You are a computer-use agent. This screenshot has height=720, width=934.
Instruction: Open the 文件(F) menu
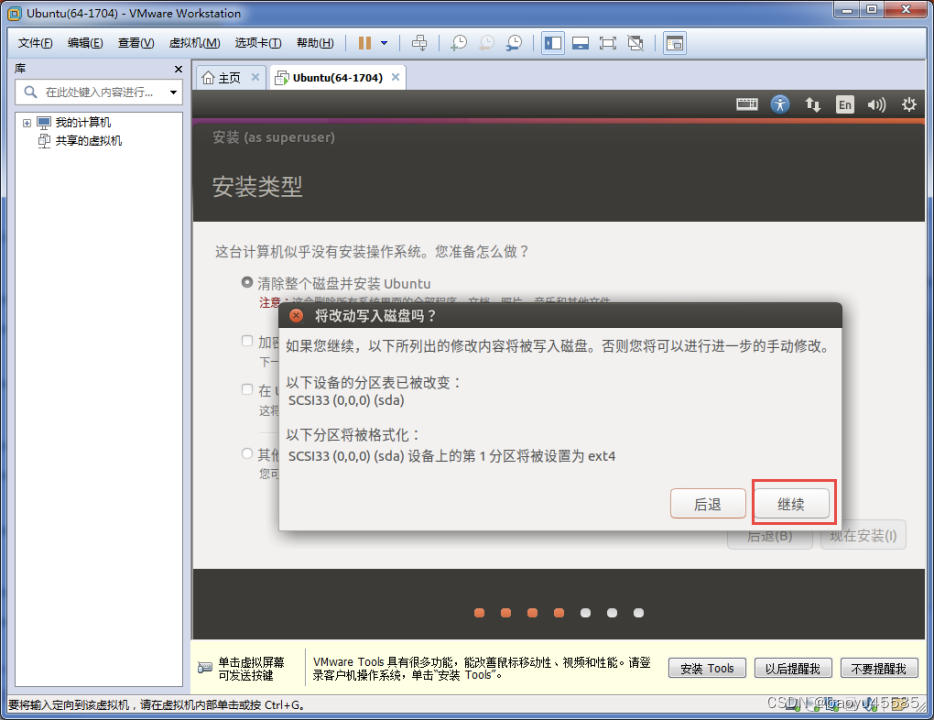coord(35,43)
